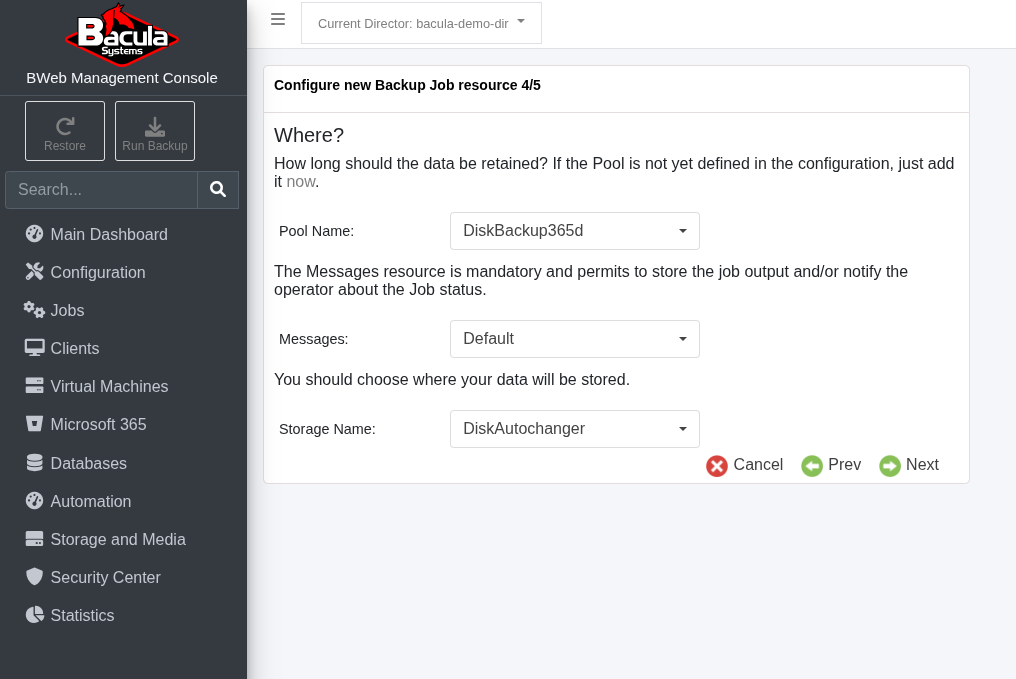Open Storage and Media section
Screen dimensions: 1016x679
117,540
